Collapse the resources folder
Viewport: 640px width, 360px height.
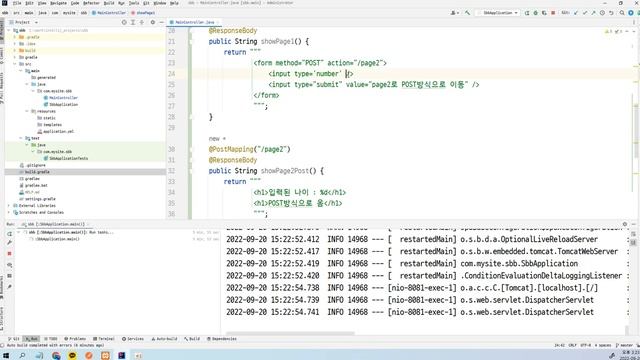point(27,111)
